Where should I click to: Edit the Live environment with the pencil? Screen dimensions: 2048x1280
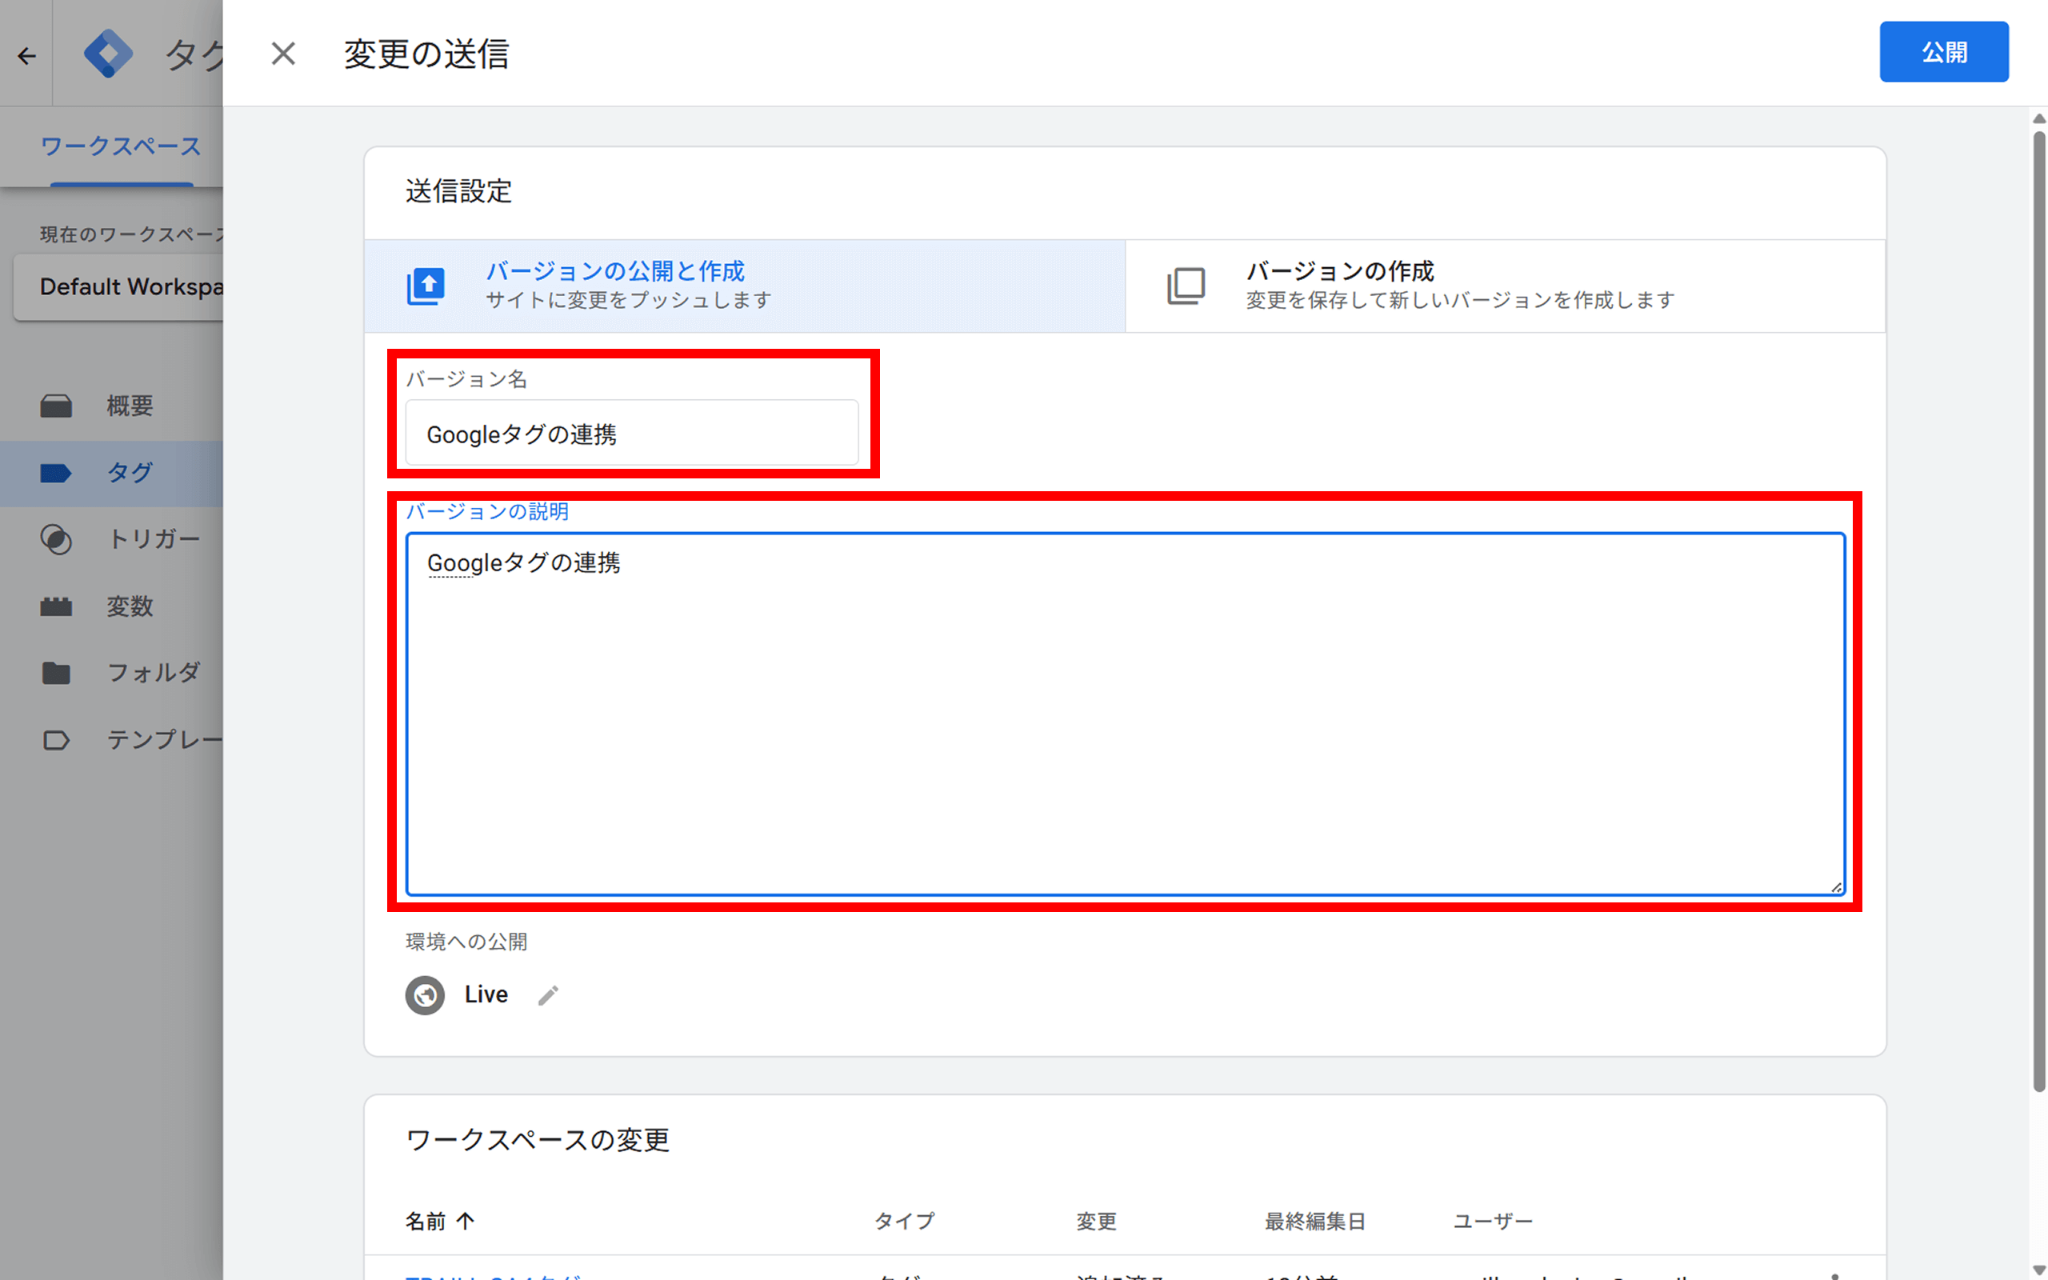point(548,995)
